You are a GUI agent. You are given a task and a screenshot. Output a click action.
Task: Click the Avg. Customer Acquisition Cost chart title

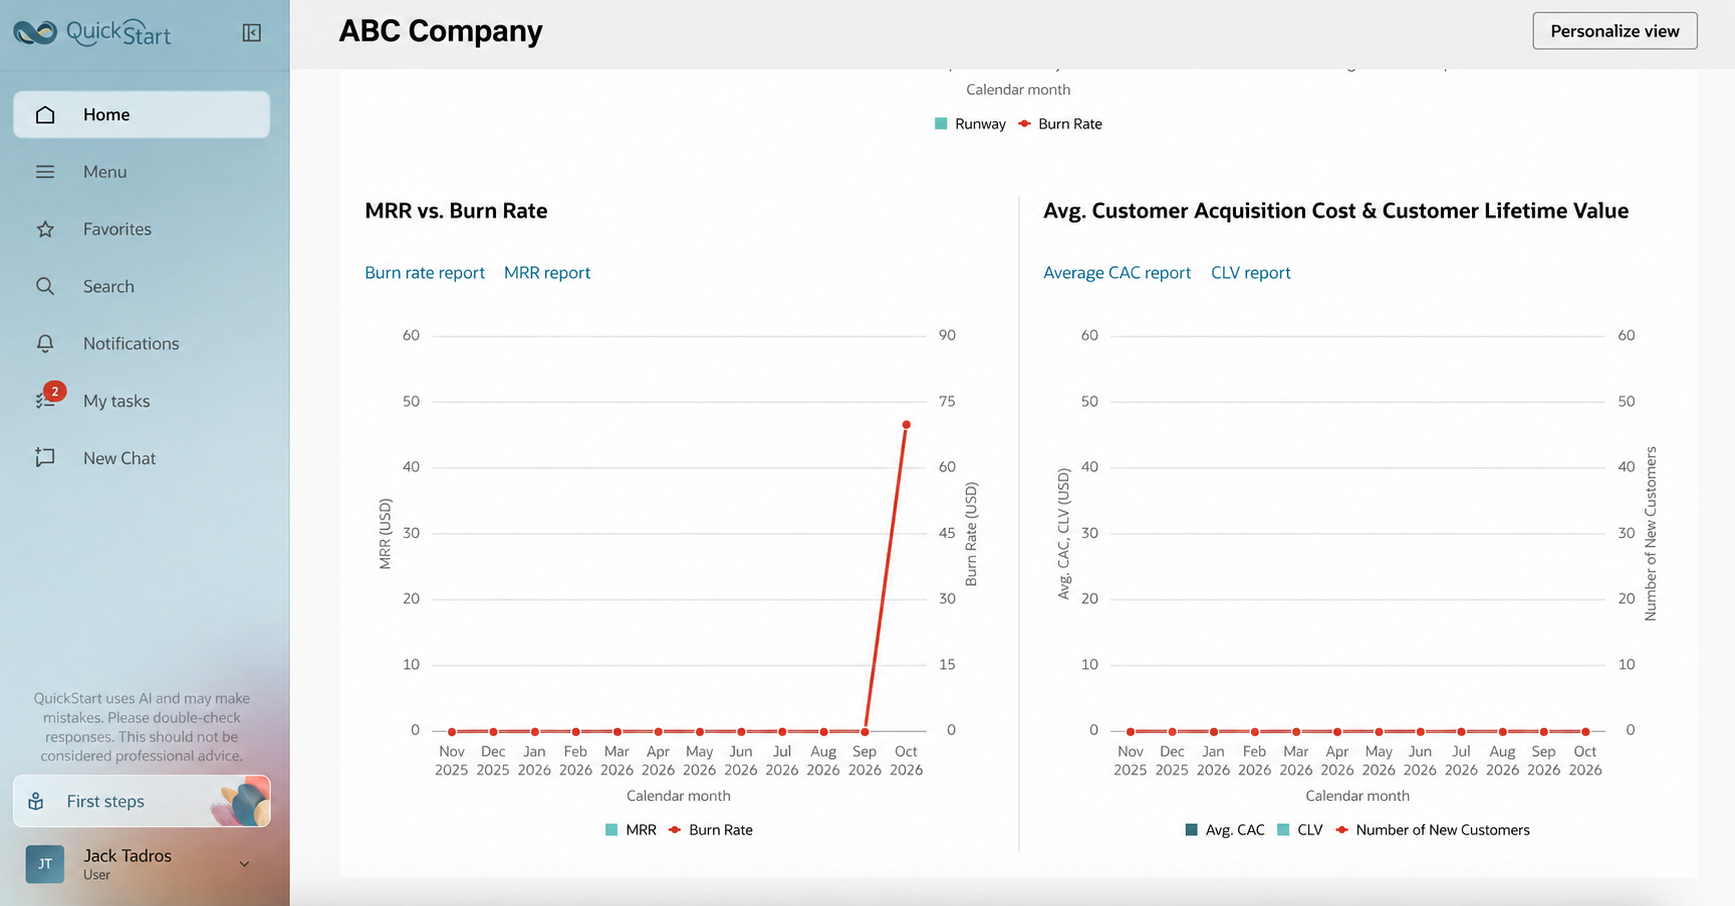(1335, 211)
